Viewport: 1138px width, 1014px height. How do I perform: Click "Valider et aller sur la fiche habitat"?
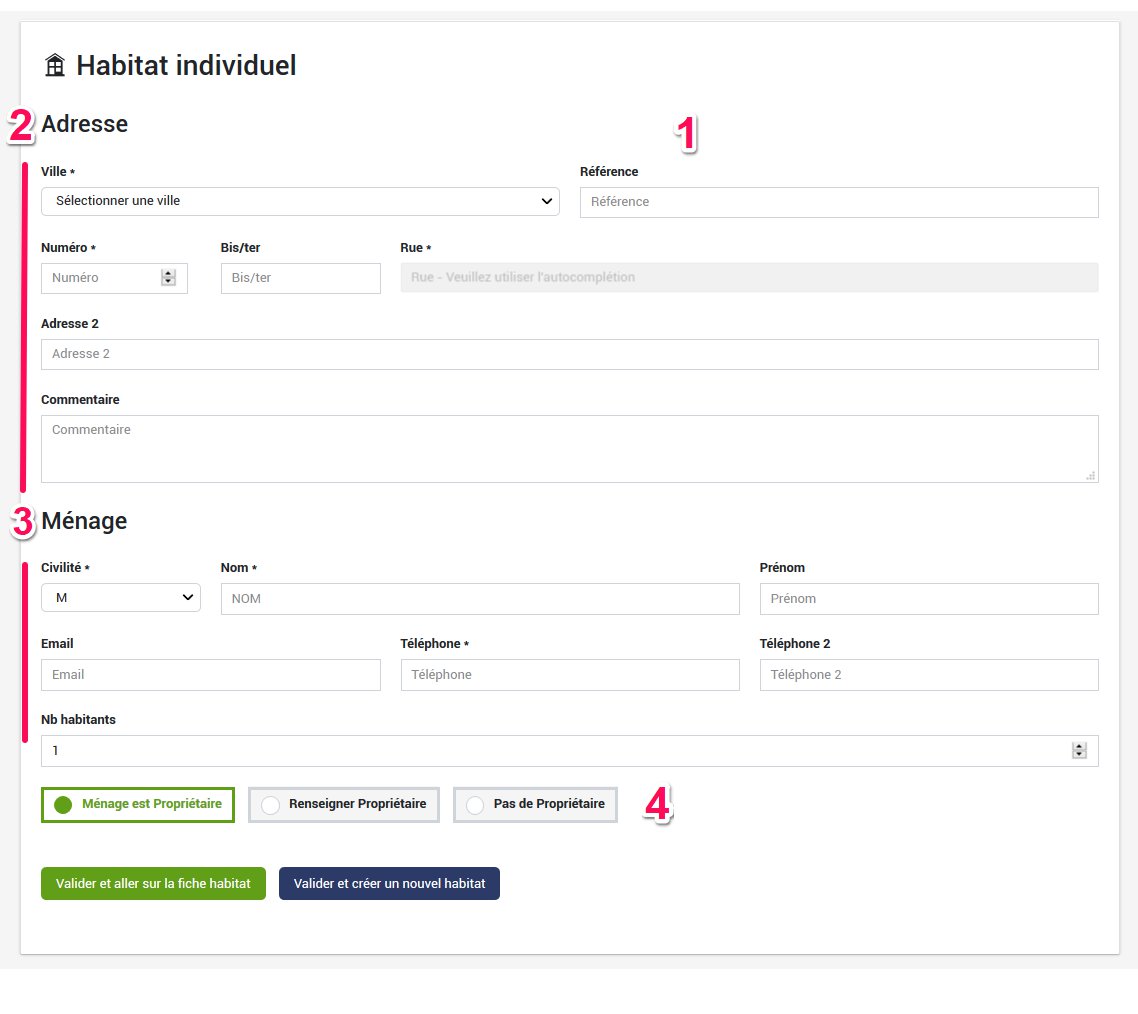click(152, 883)
